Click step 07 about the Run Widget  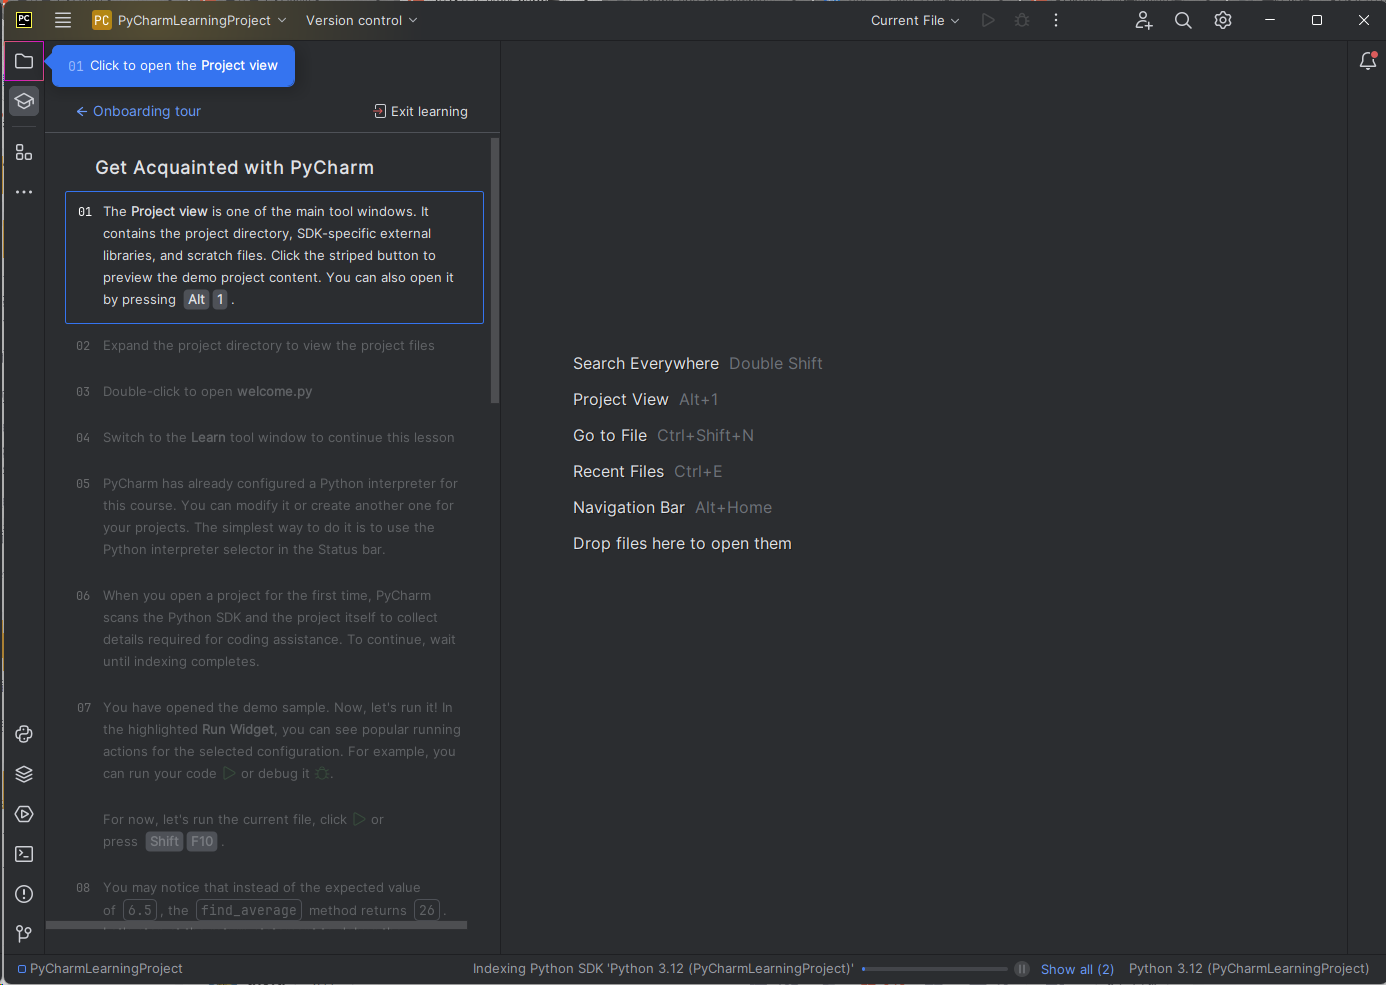(282, 741)
